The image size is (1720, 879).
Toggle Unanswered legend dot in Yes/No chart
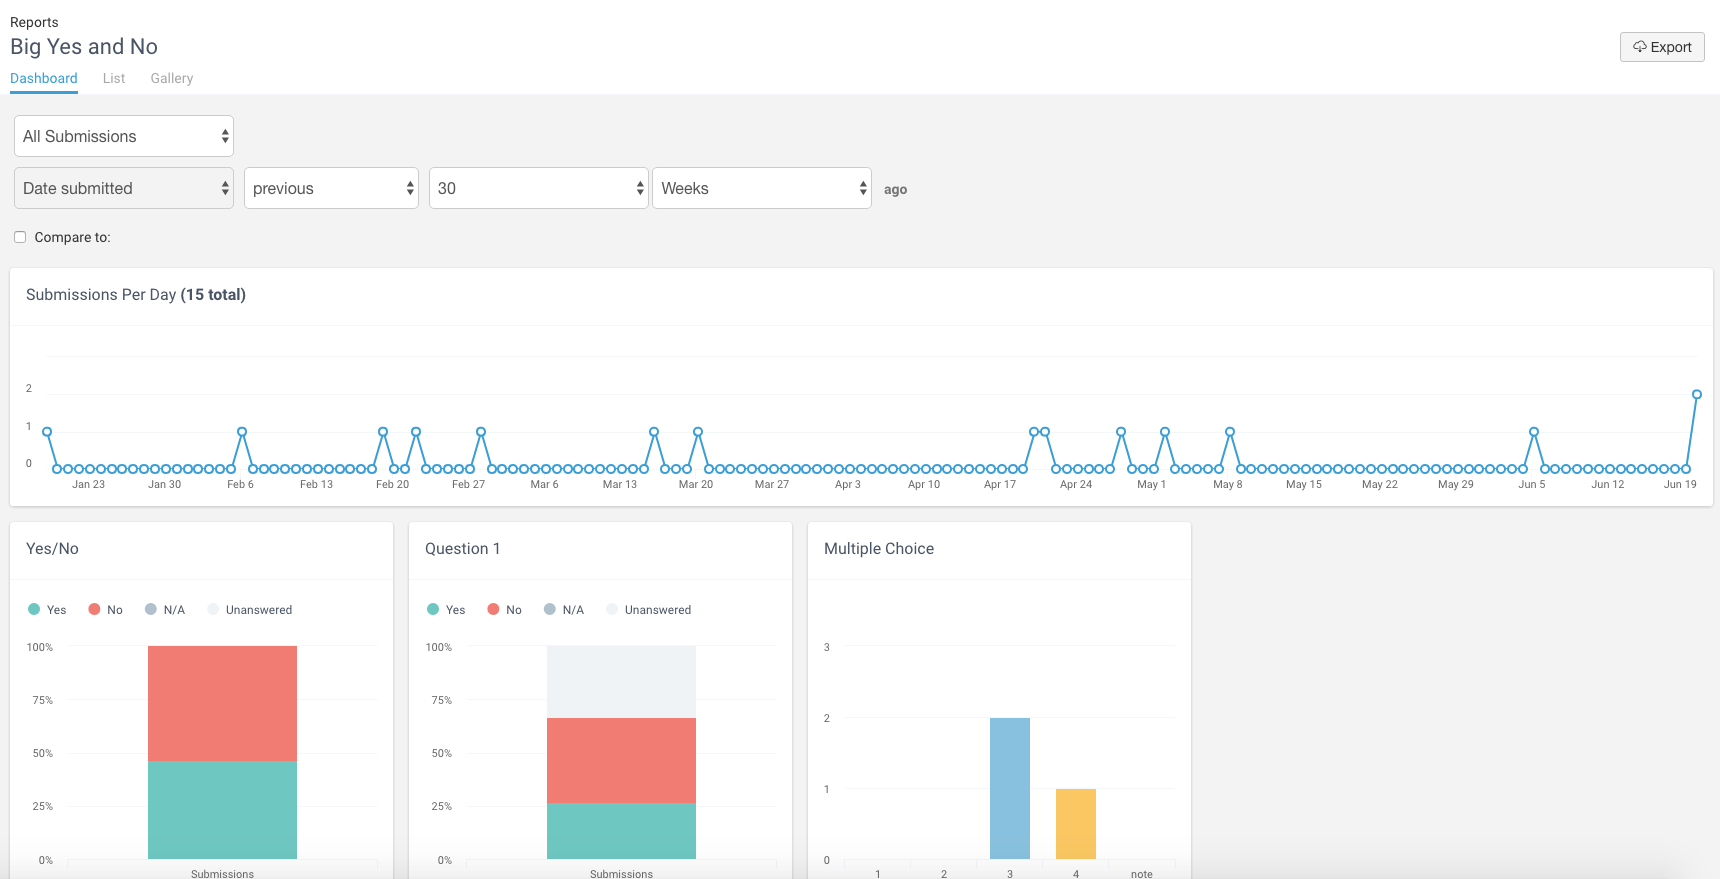point(213,609)
